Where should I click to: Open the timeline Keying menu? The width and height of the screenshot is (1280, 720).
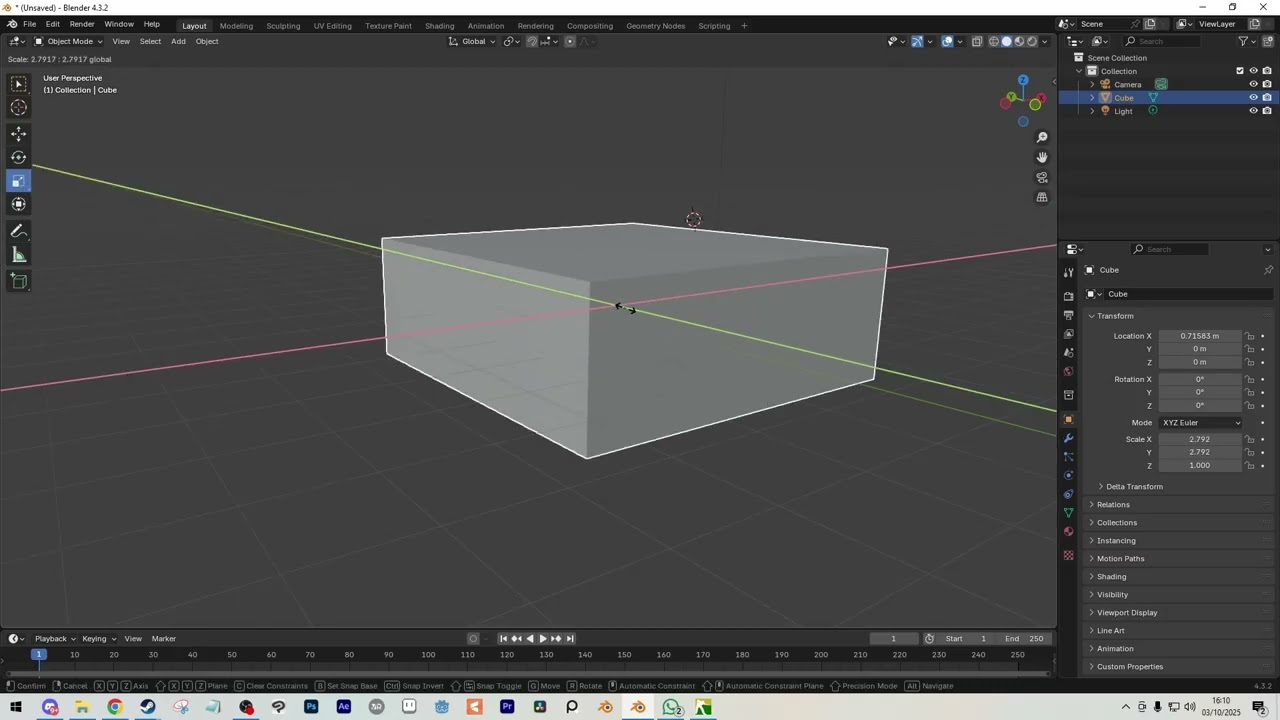click(98, 638)
